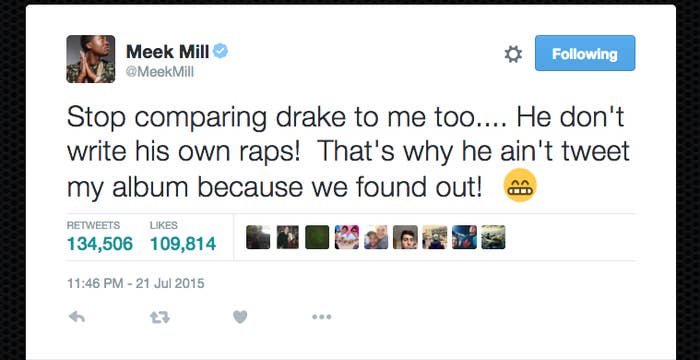Open the 11:46 PM - 21 Jul 2015 timestamp
This screenshot has height=360, width=700.
pyautogui.click(x=136, y=283)
